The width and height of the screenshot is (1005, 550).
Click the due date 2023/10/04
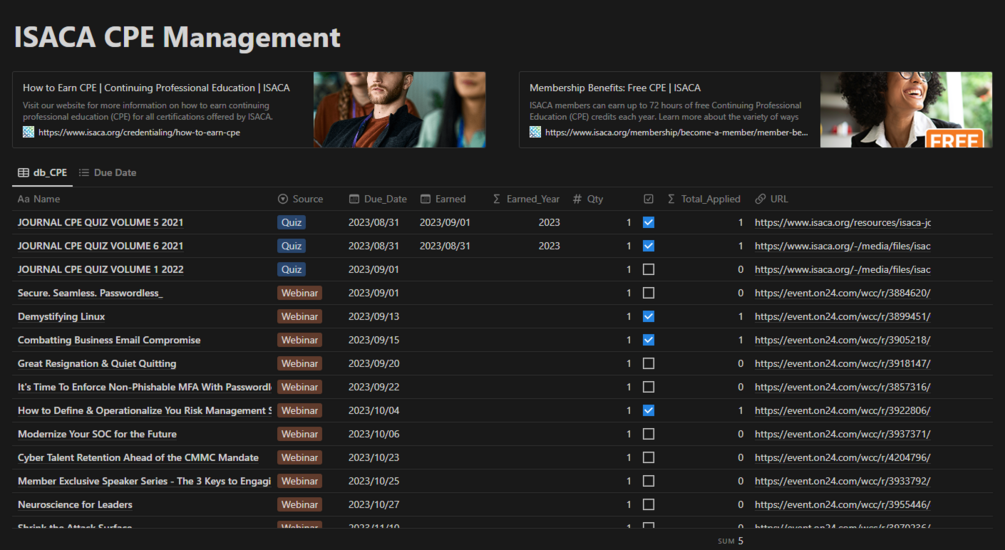point(374,410)
